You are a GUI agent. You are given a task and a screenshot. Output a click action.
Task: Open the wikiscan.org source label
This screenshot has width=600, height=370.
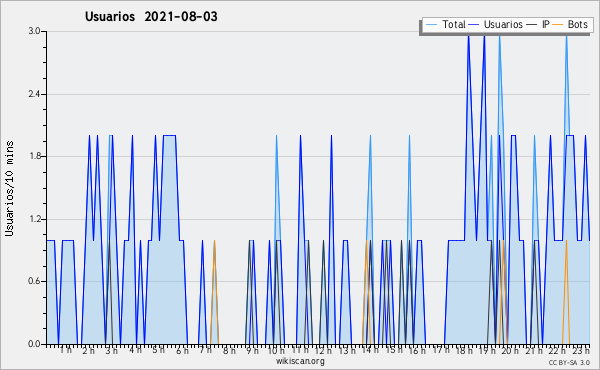point(300,361)
